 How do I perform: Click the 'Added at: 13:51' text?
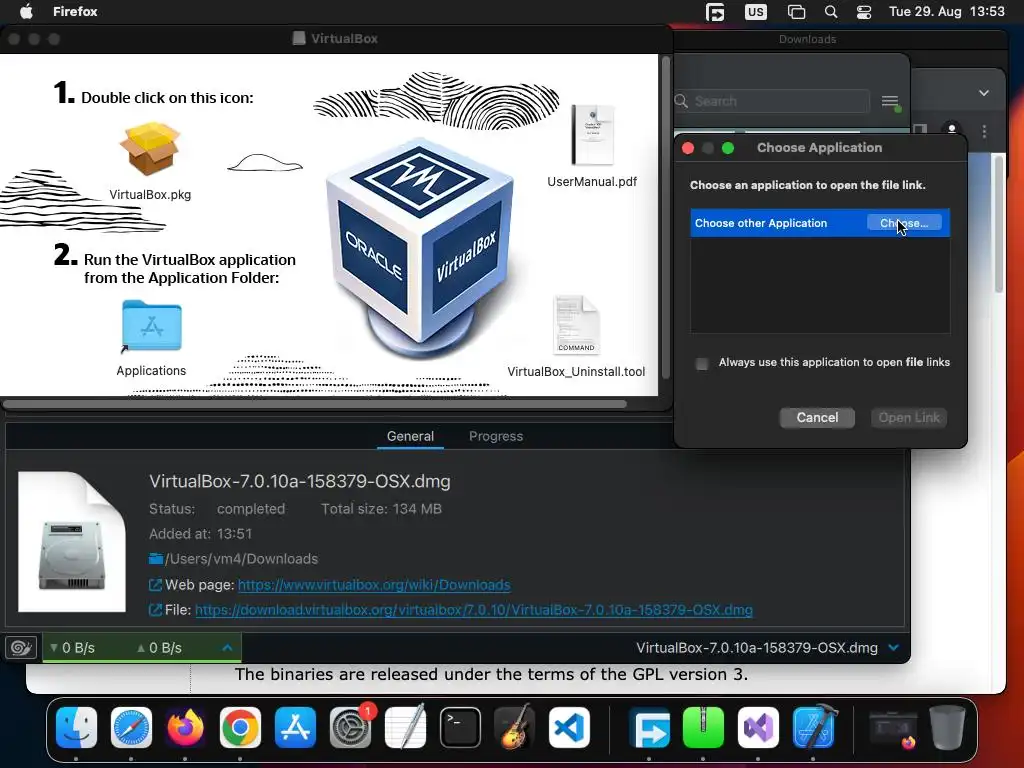[200, 534]
